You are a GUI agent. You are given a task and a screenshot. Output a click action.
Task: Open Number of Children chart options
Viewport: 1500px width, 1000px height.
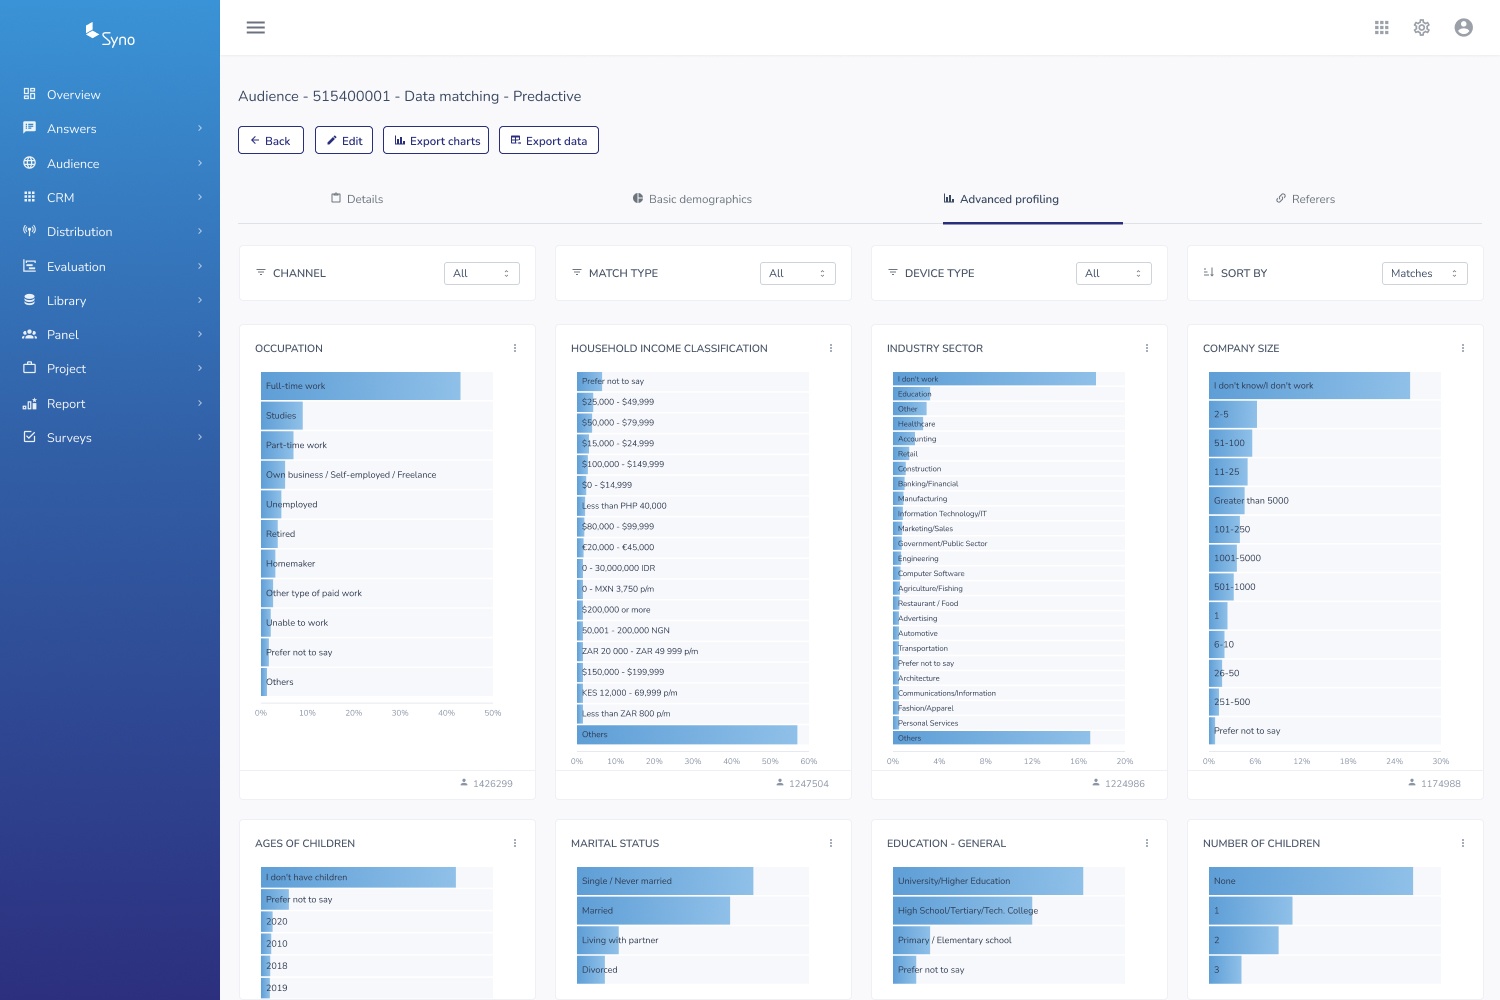click(1463, 843)
